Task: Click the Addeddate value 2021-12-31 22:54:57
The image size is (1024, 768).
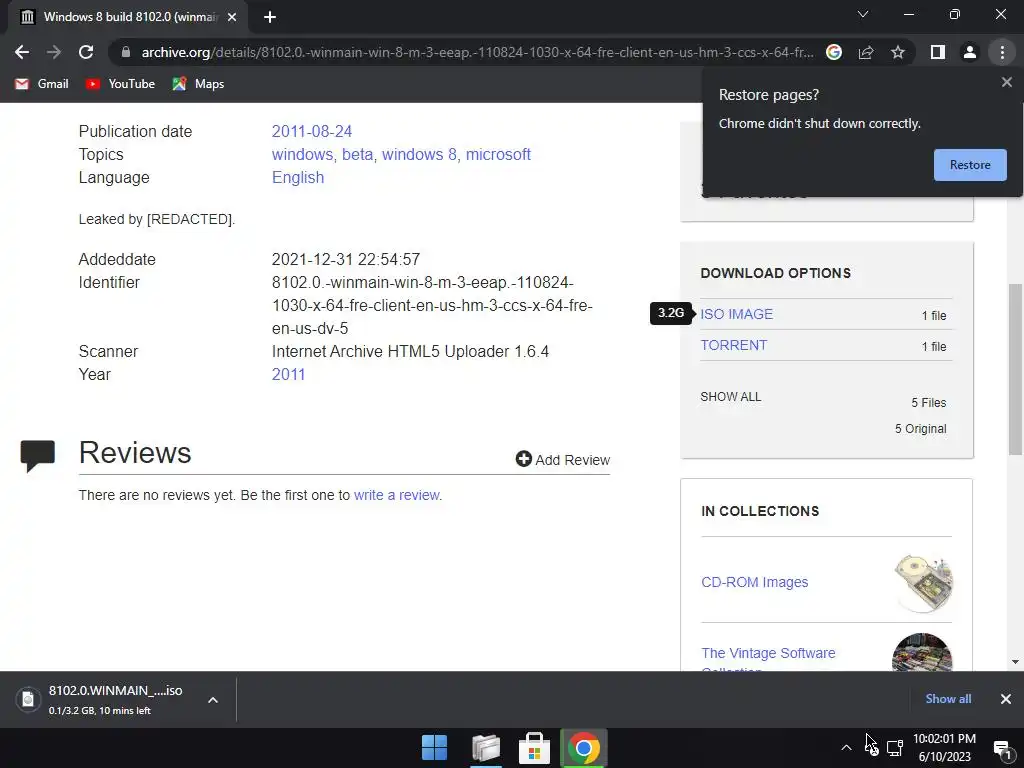Action: [x=345, y=259]
